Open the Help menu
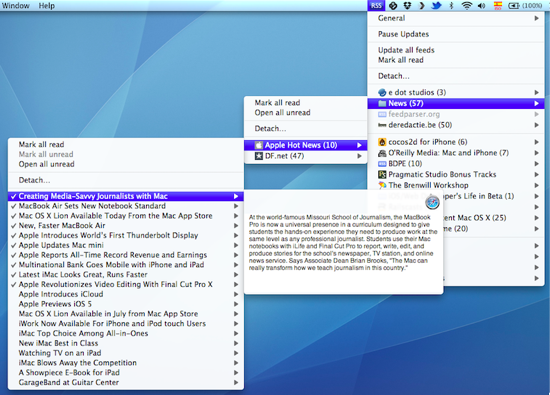 coord(47,6)
